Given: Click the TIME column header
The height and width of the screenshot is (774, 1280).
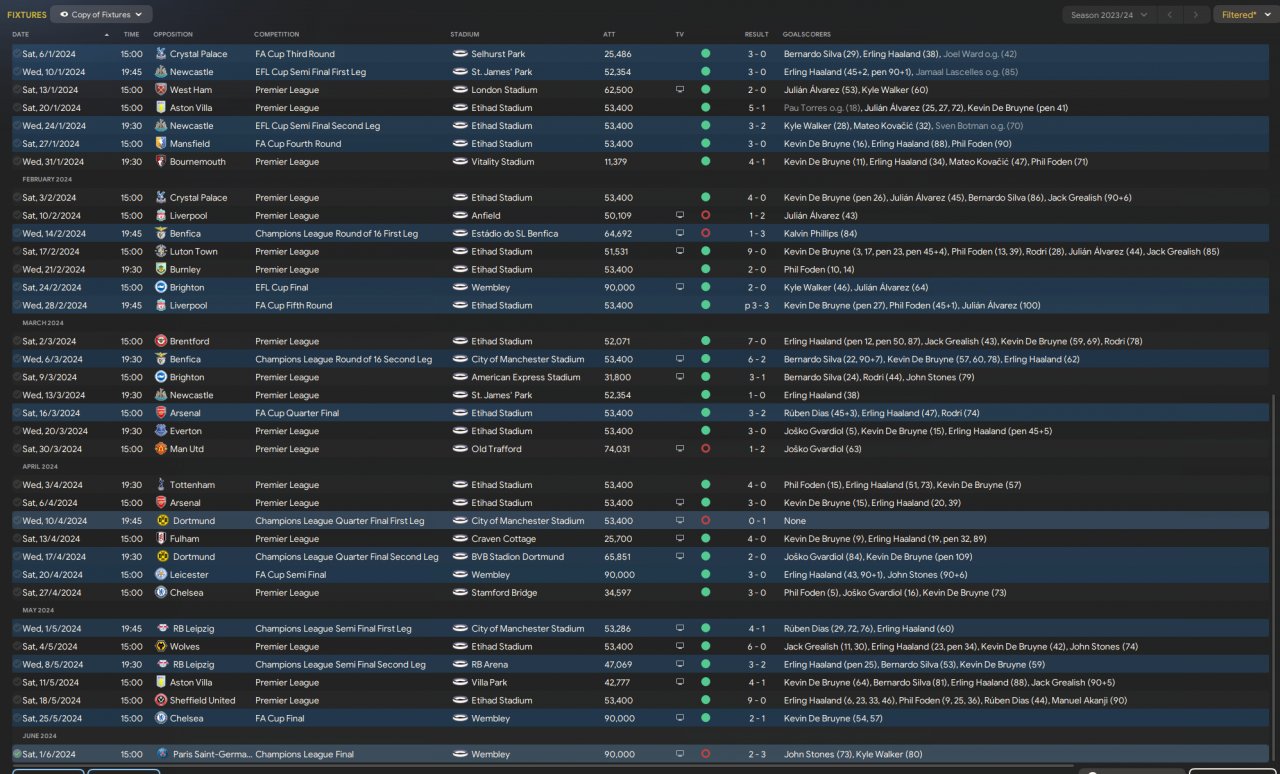Looking at the screenshot, I should pos(131,35).
